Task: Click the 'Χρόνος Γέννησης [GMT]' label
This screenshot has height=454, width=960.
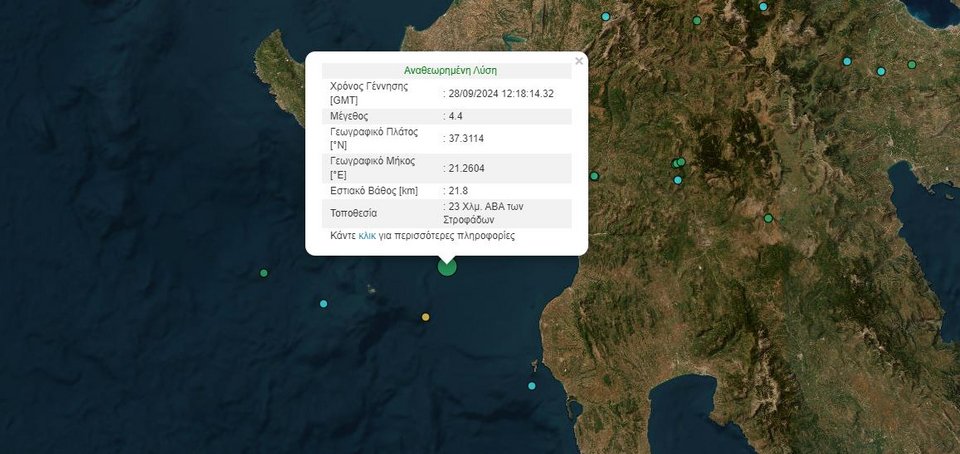Action: [369, 94]
